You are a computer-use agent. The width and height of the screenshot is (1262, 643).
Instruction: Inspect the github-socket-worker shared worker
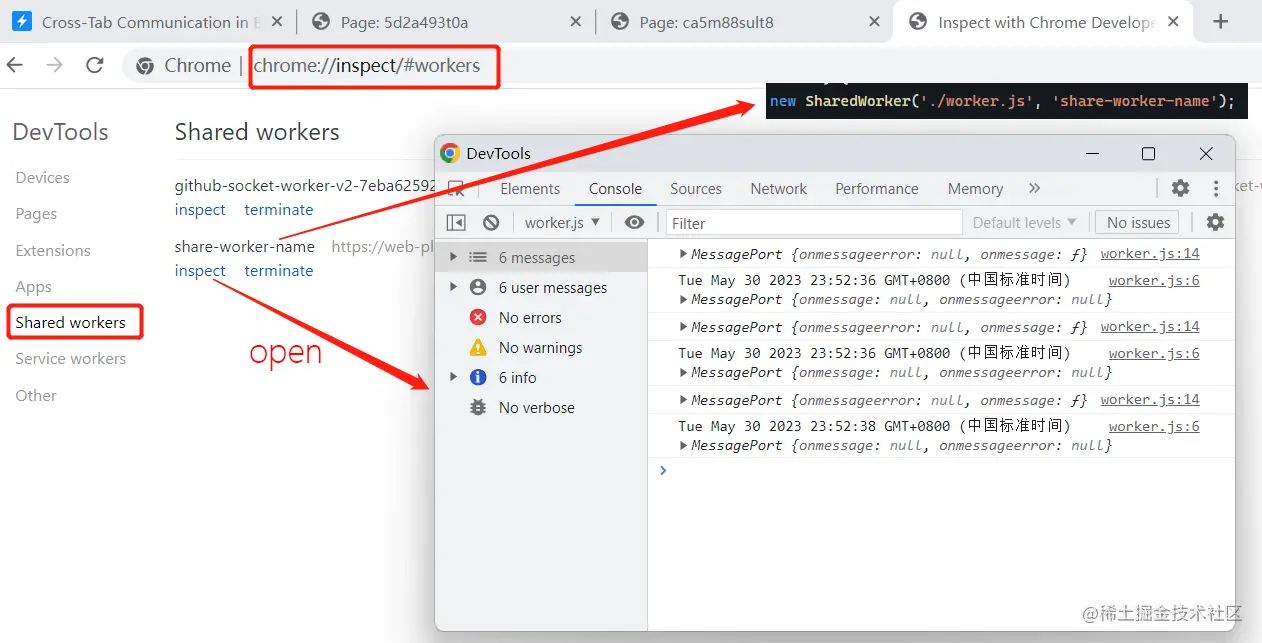pyautogui.click(x=200, y=210)
